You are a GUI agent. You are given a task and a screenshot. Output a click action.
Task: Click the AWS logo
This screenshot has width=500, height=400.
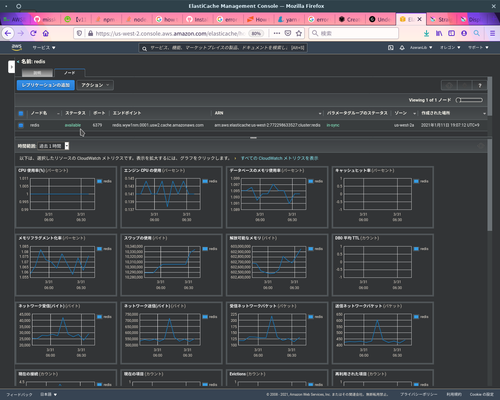(x=17, y=48)
